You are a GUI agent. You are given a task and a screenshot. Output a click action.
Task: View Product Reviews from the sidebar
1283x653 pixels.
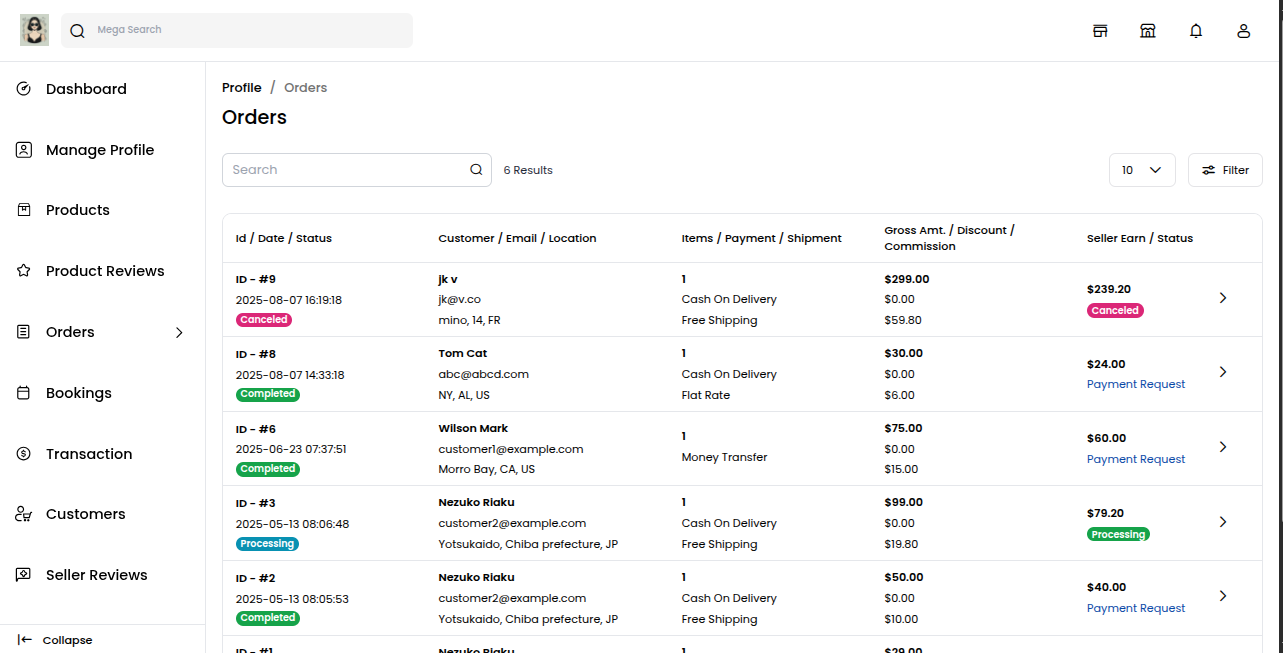click(x=105, y=270)
